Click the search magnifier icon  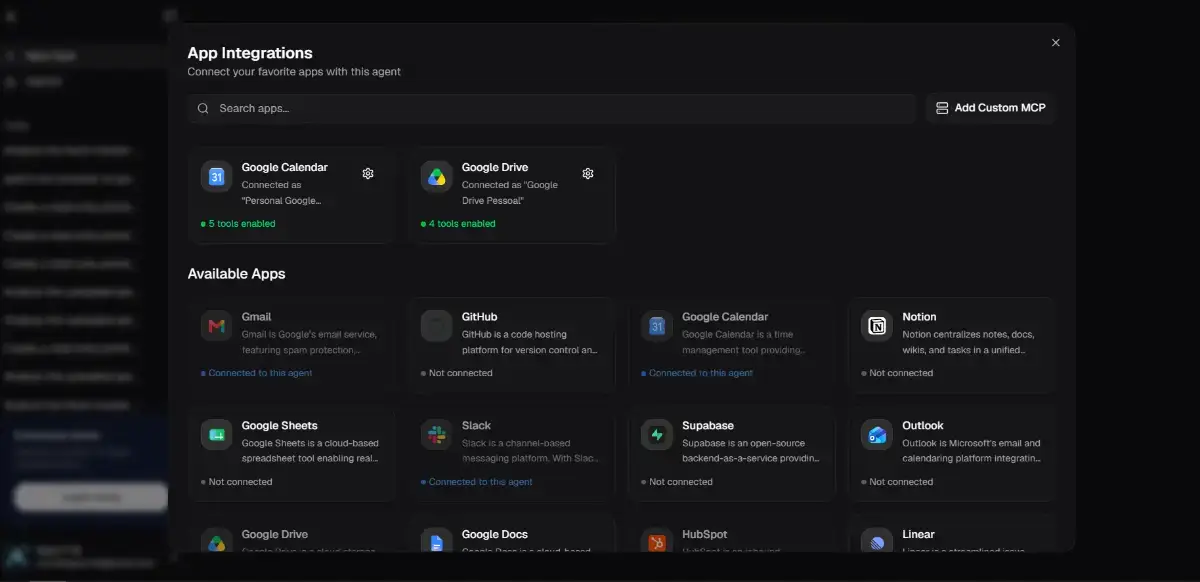point(203,108)
